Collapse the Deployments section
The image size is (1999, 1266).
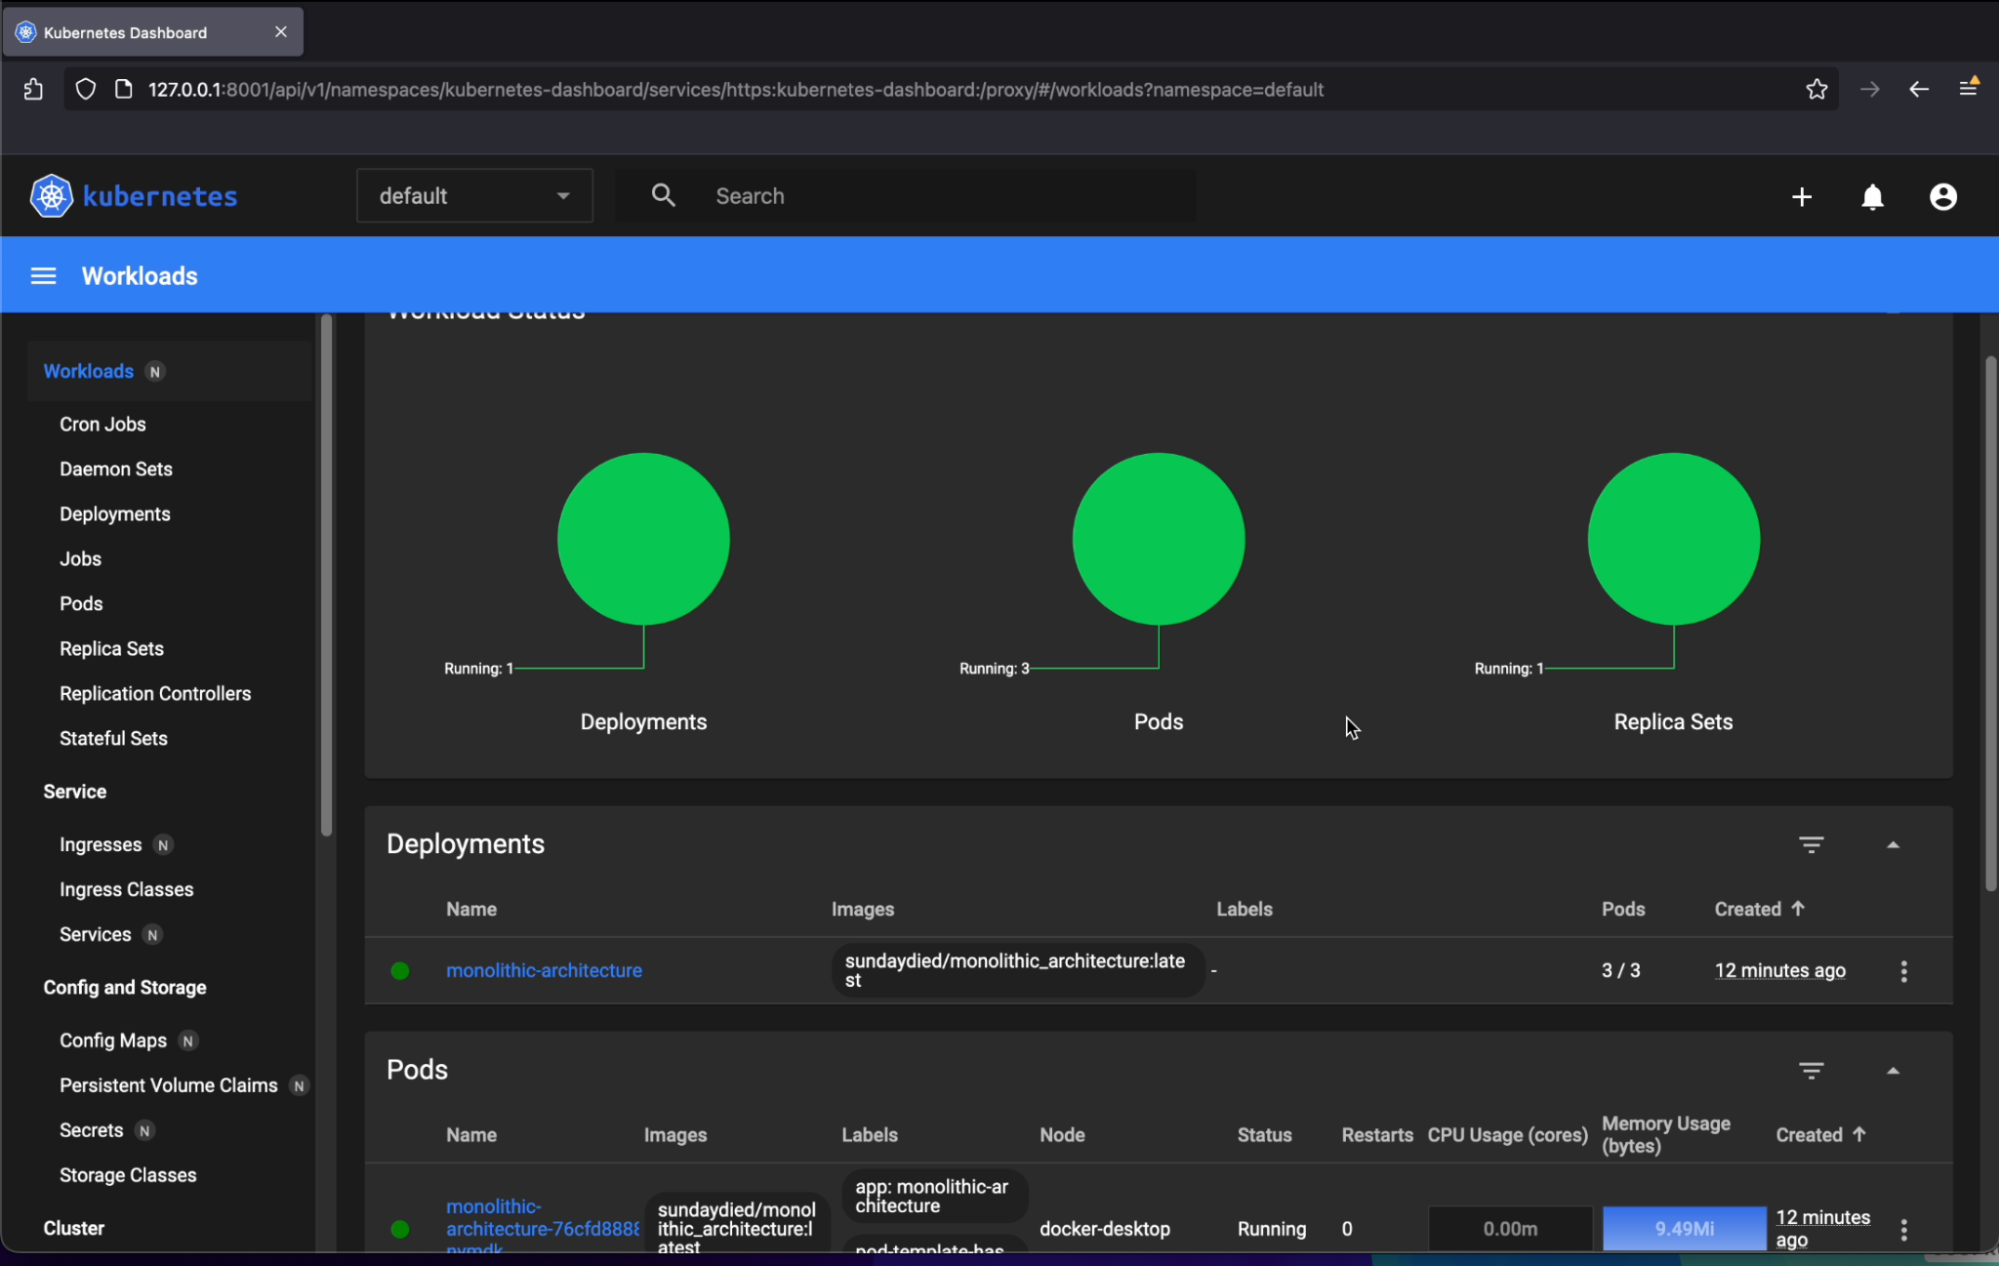click(x=1893, y=845)
